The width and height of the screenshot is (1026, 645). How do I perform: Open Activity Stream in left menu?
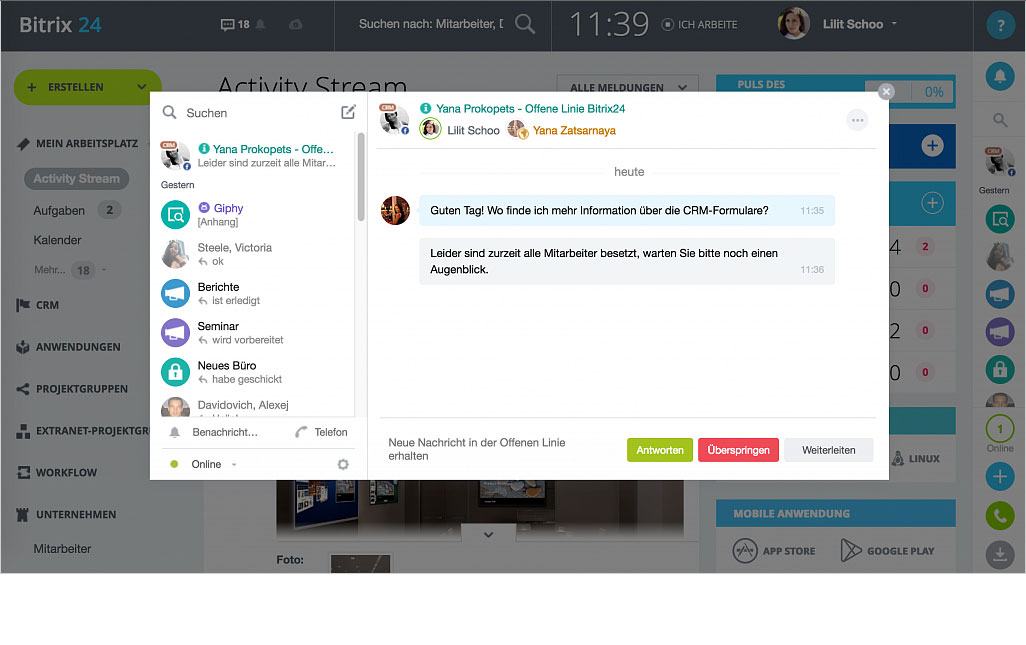[77, 179]
